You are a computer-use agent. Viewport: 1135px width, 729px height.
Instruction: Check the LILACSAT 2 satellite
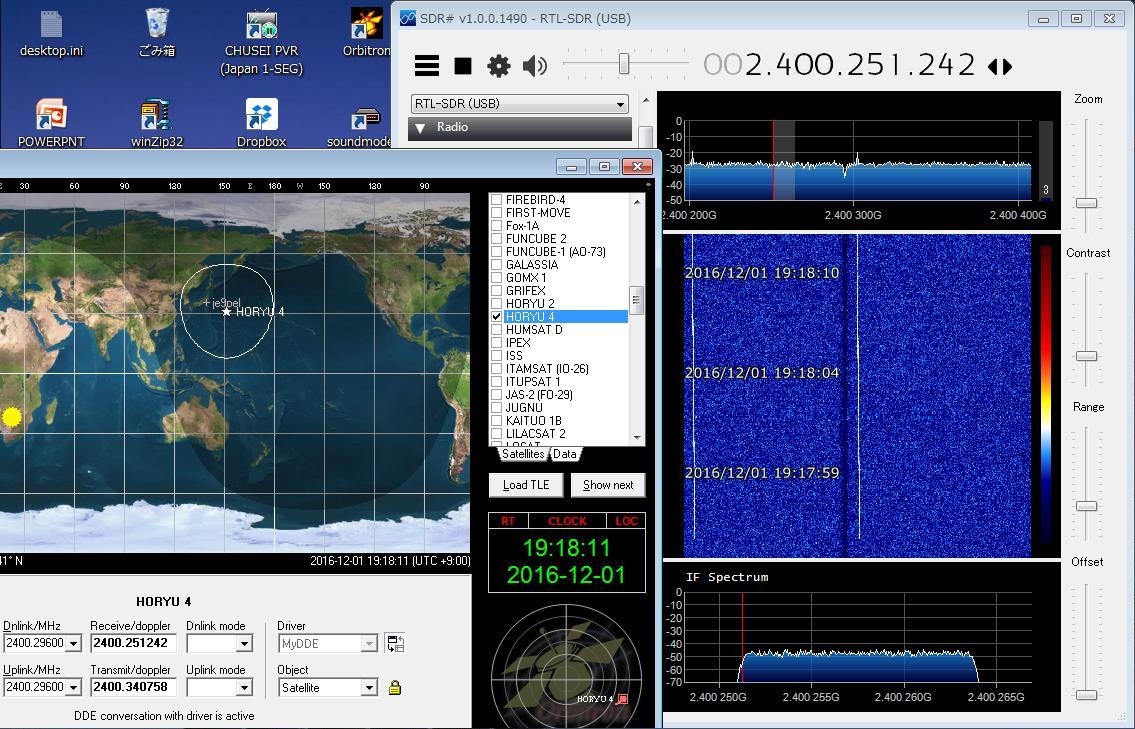coord(497,434)
